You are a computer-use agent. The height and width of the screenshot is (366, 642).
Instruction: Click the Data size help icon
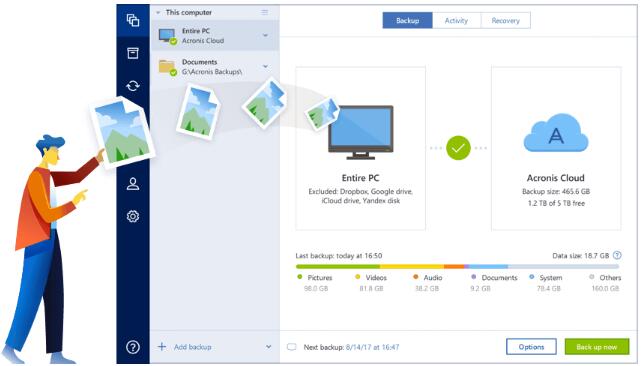(617, 255)
